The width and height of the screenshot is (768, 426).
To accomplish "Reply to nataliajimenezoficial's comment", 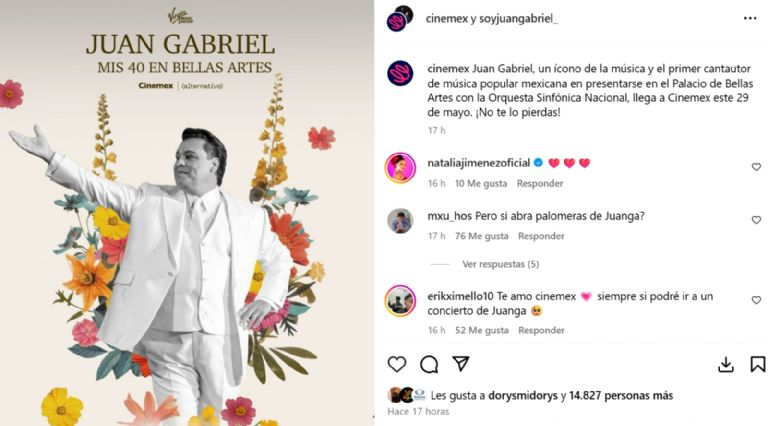I will (540, 184).
